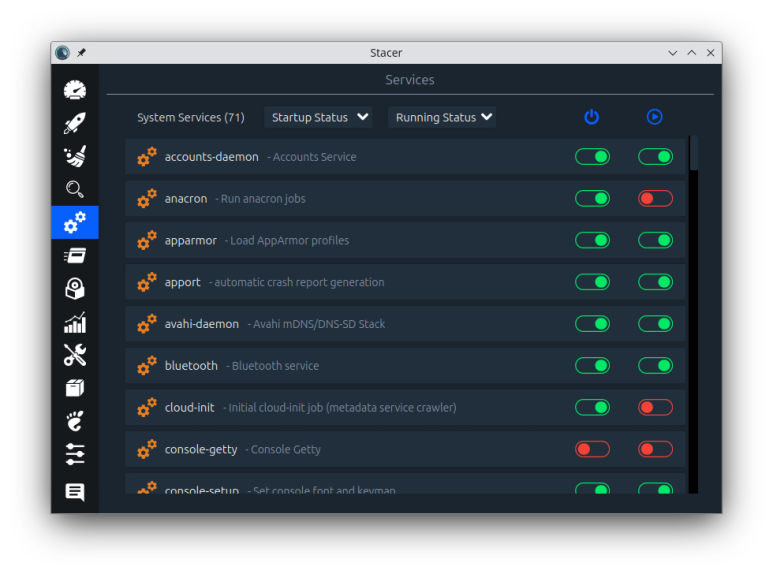Click the avahi-daemon gears icon
This screenshot has width=773, height=574.
147,324
